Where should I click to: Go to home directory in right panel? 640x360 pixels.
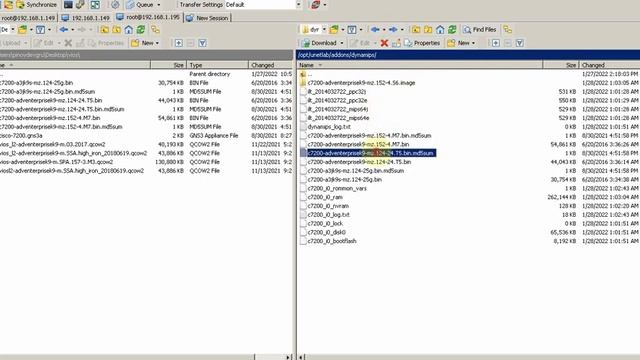[x=440, y=29]
